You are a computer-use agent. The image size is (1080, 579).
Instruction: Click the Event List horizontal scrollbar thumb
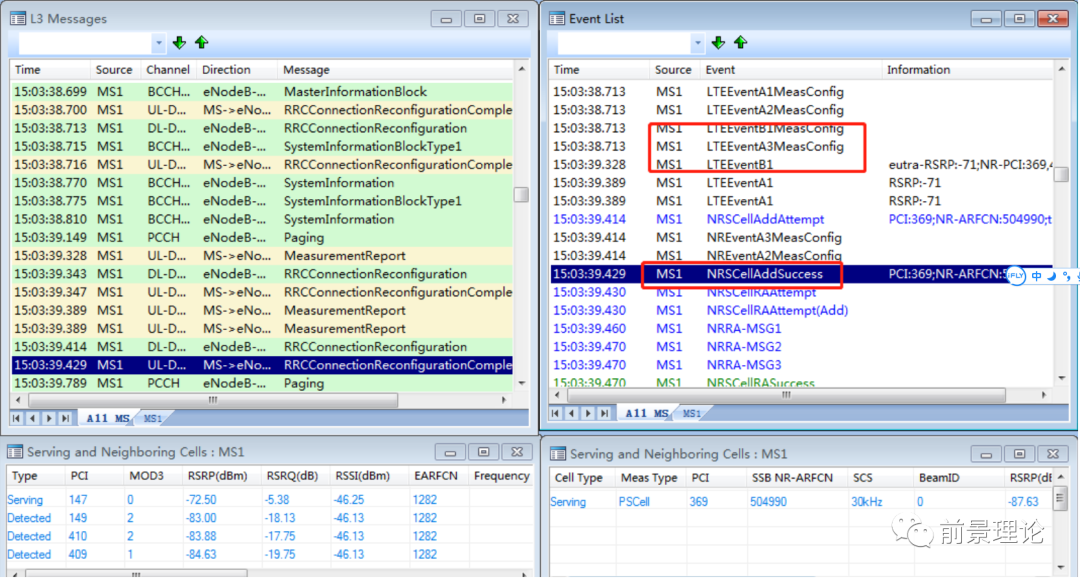pos(786,395)
